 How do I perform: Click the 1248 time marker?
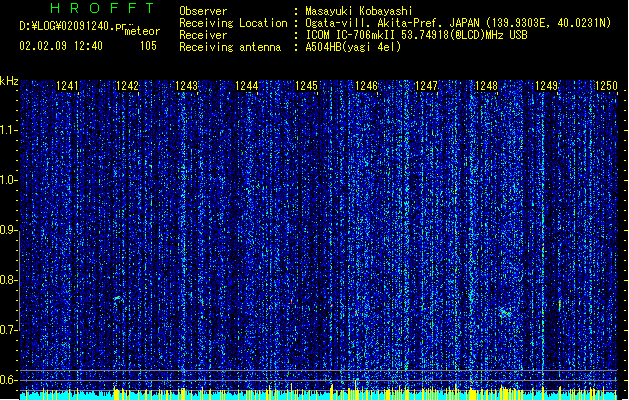(x=486, y=85)
